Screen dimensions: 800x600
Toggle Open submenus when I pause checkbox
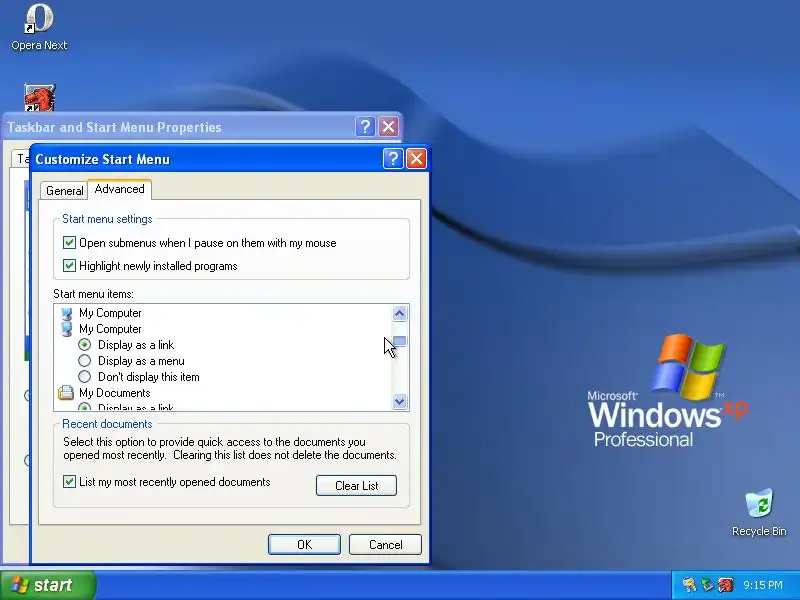(x=69, y=242)
